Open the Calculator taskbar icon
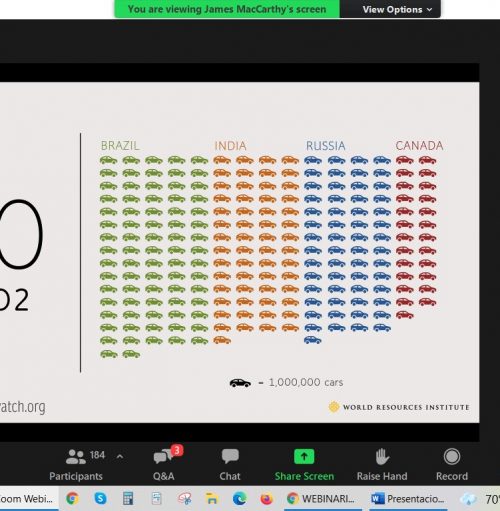The image size is (500, 511). point(128,499)
